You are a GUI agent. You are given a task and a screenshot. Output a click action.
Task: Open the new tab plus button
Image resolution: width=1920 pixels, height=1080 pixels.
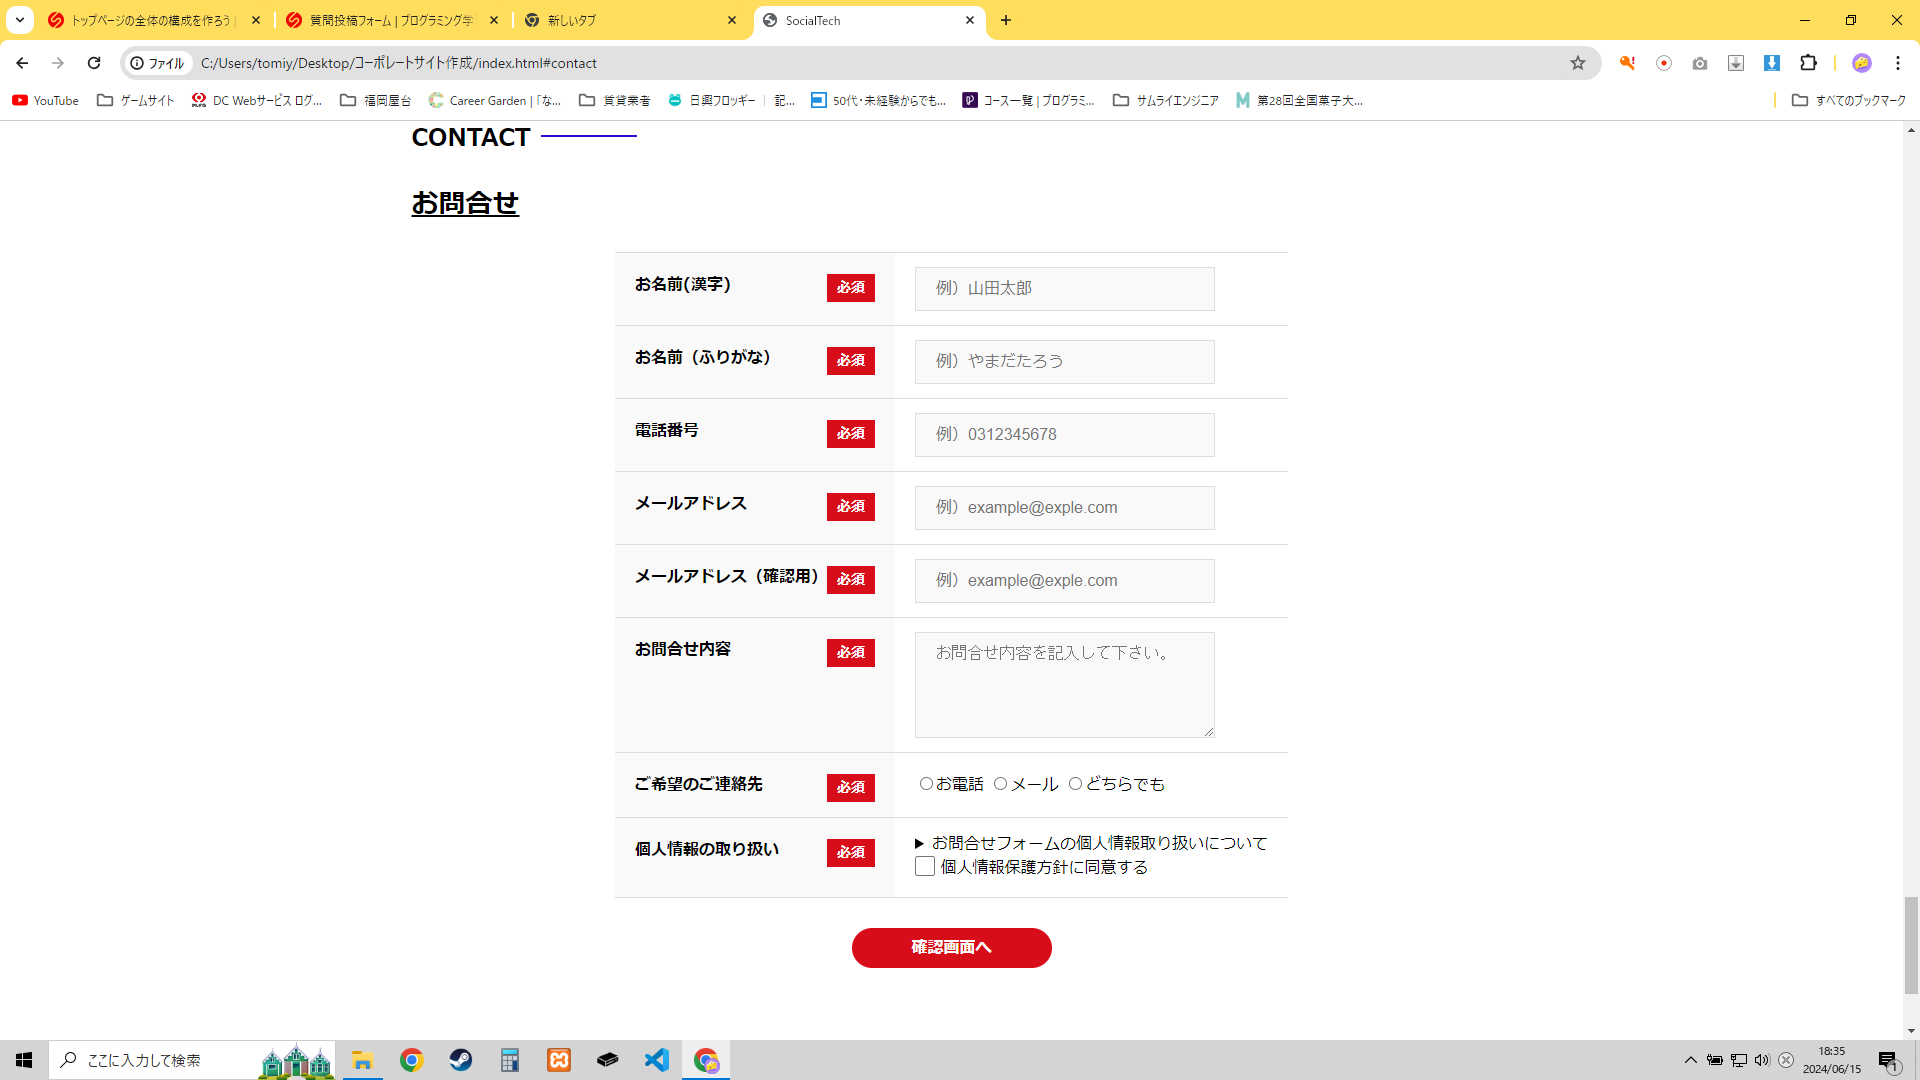point(1006,20)
